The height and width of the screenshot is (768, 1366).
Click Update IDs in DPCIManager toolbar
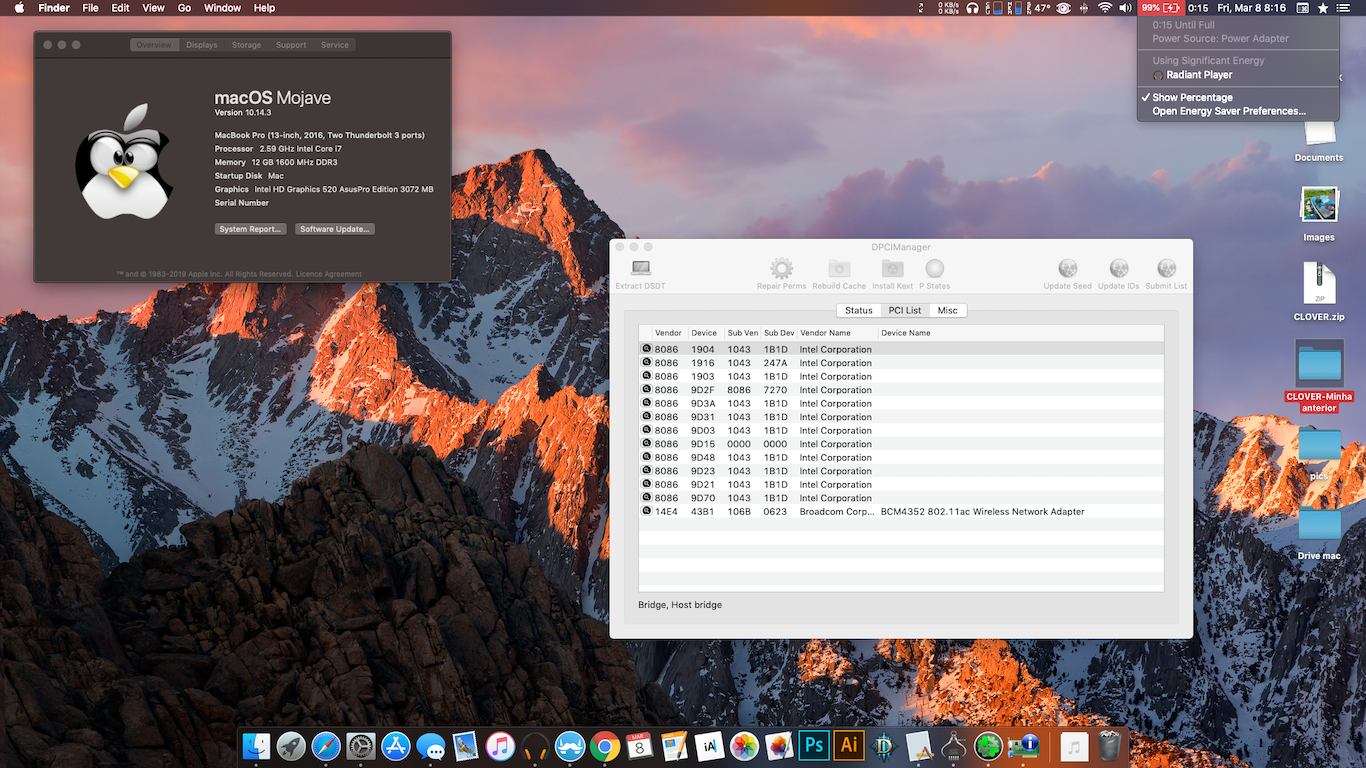pyautogui.click(x=1119, y=274)
